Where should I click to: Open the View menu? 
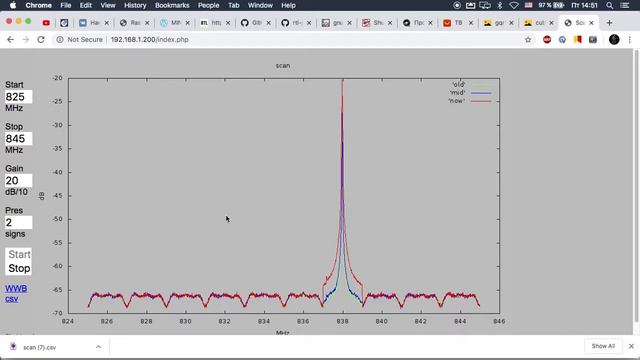click(x=108, y=5)
